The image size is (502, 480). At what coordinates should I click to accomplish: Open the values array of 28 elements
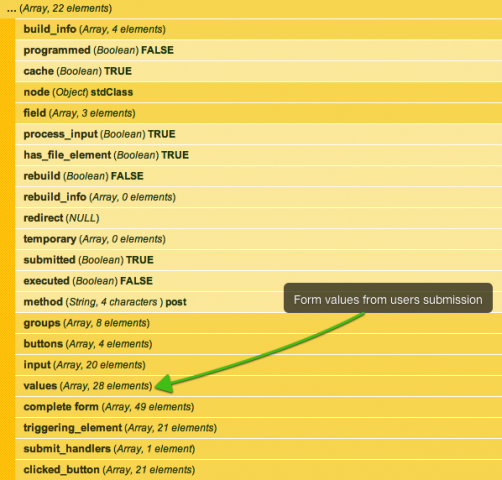click(258, 386)
